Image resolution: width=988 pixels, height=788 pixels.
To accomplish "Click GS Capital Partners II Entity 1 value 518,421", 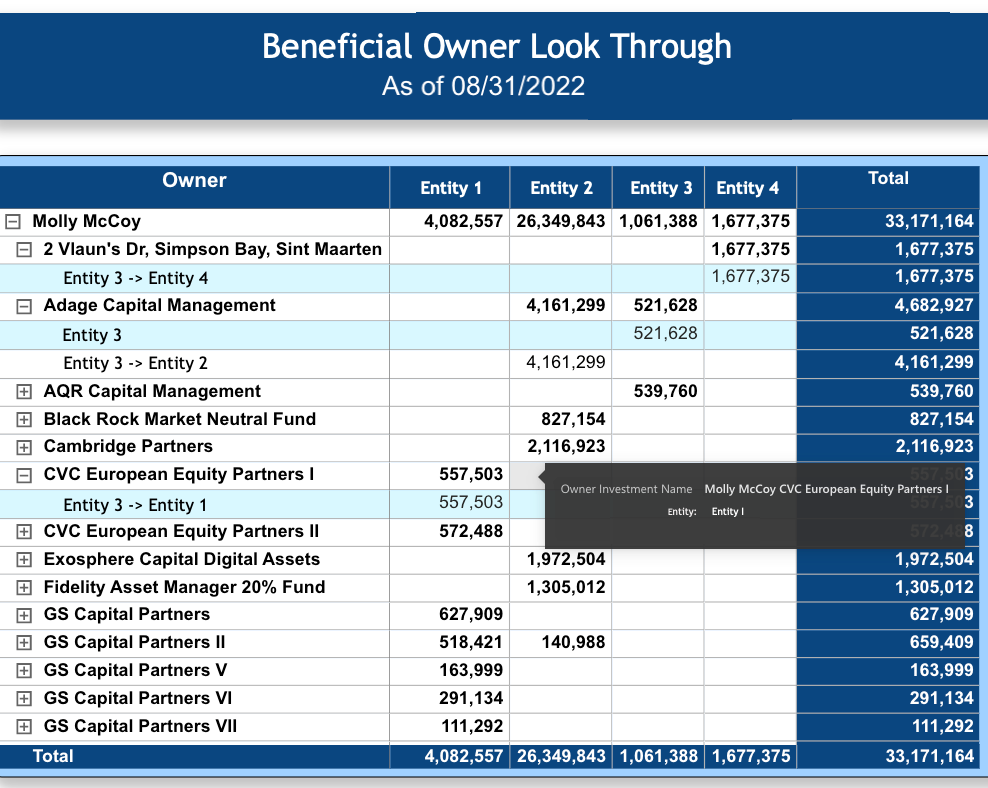I will tap(471, 642).
